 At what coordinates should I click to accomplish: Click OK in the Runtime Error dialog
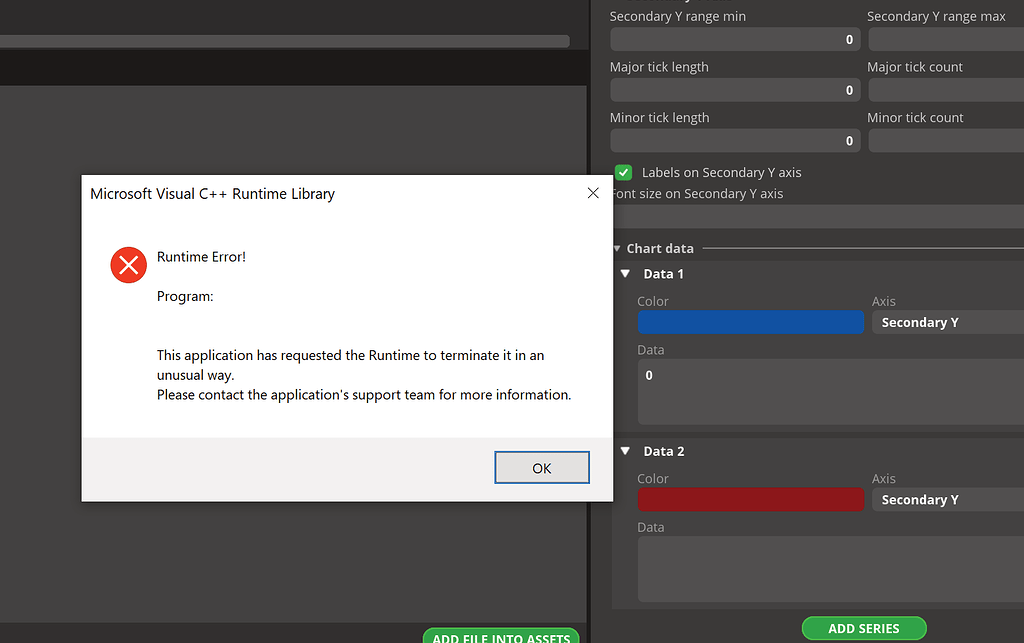pyautogui.click(x=541, y=467)
